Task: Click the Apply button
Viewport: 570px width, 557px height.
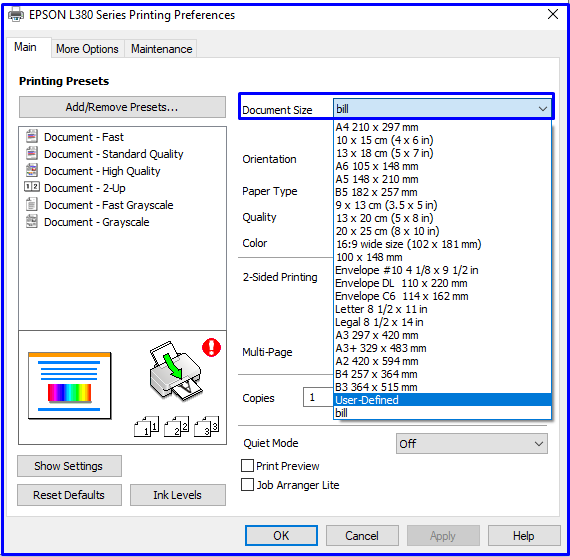Action: pyautogui.click(x=443, y=536)
